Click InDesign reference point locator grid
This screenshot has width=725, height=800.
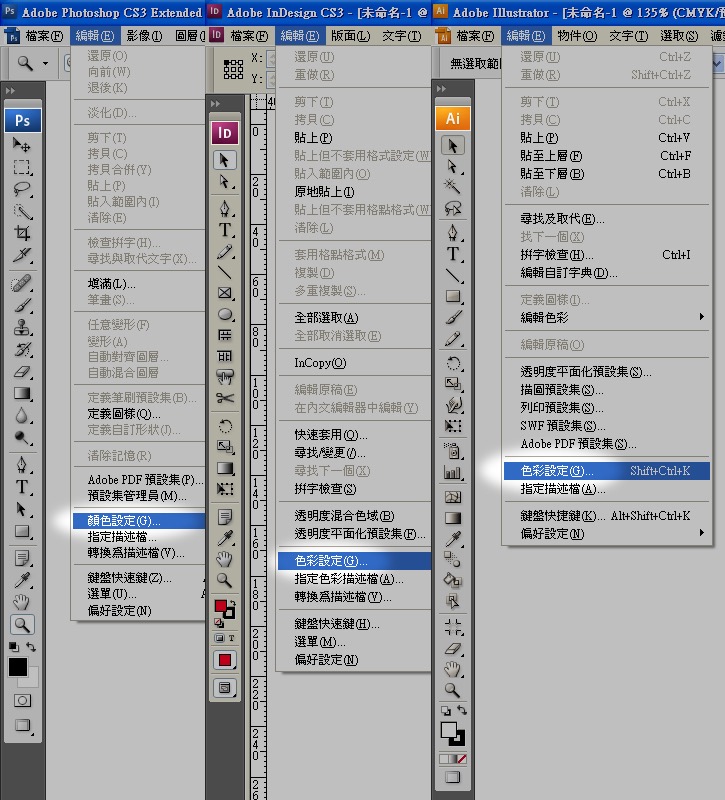[233, 69]
